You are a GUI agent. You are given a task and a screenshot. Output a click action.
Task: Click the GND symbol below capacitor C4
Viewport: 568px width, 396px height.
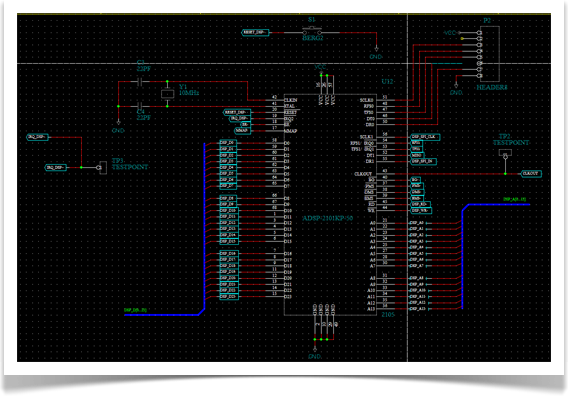(118, 123)
